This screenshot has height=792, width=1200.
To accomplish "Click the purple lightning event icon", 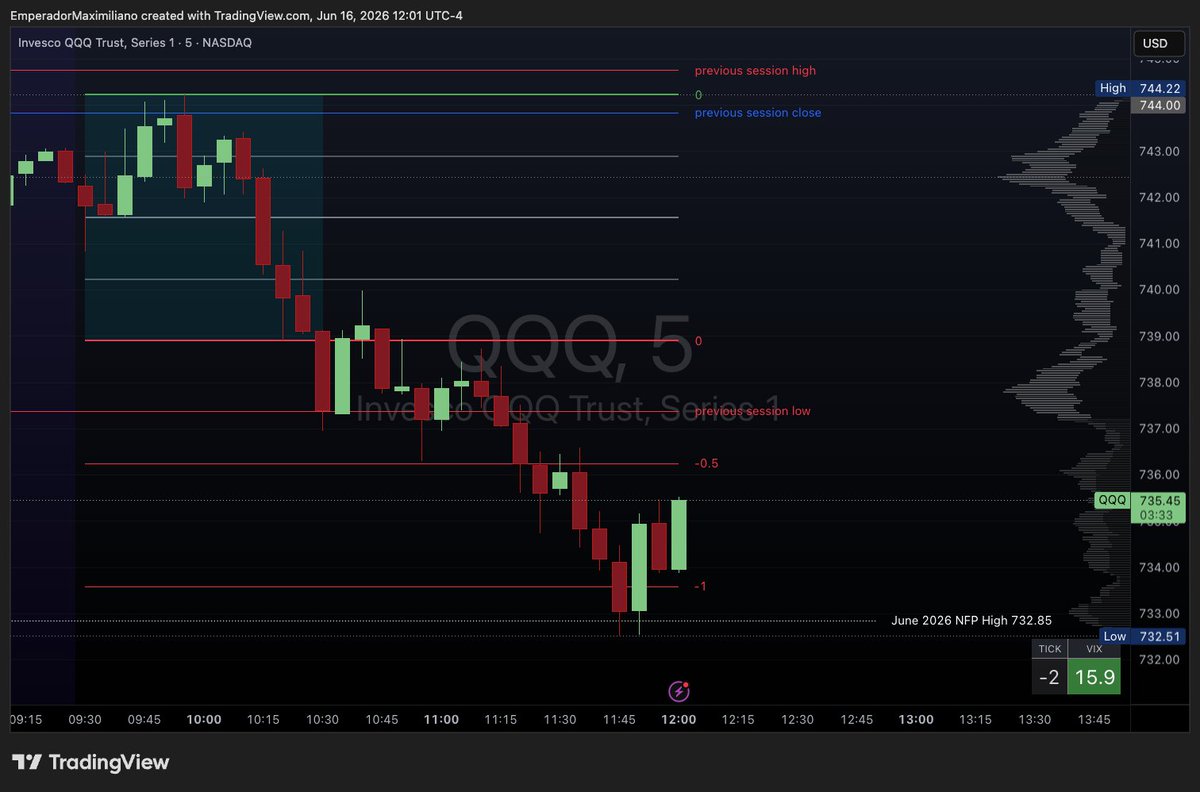I will [679, 691].
